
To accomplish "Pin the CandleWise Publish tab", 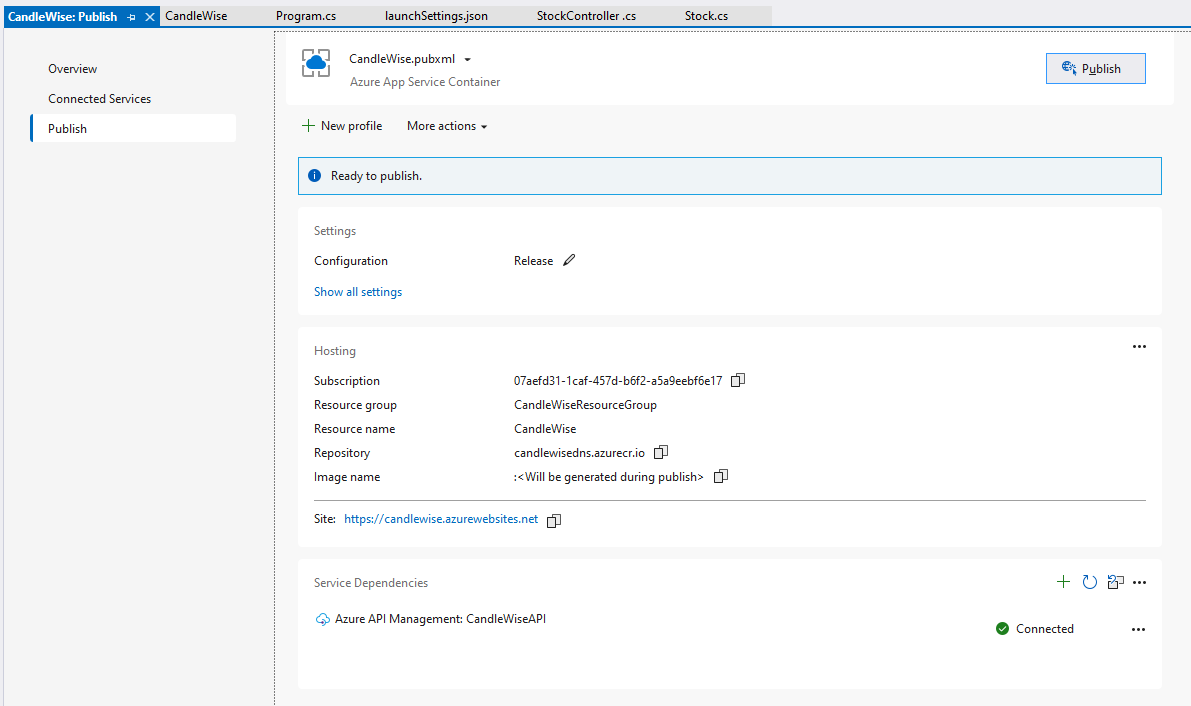I will [x=129, y=16].
